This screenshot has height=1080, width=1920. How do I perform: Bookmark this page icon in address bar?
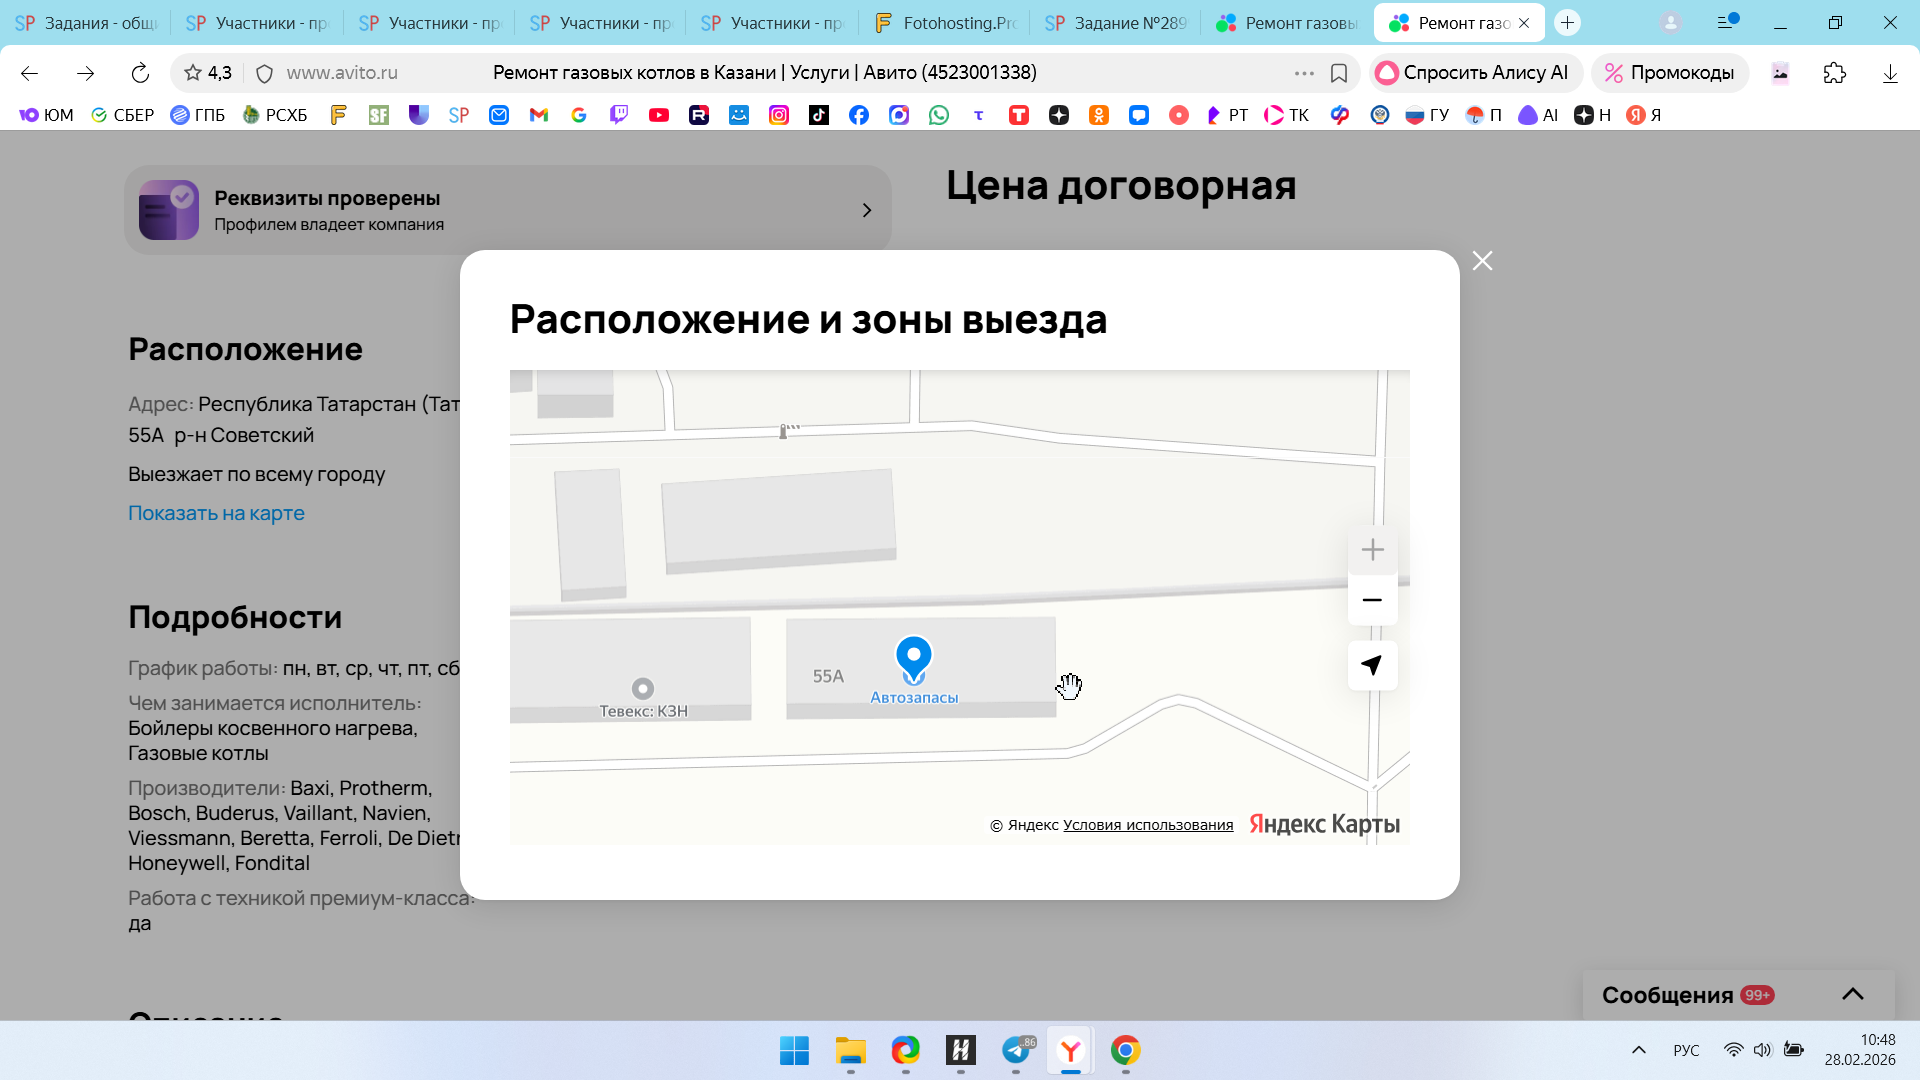click(1339, 73)
